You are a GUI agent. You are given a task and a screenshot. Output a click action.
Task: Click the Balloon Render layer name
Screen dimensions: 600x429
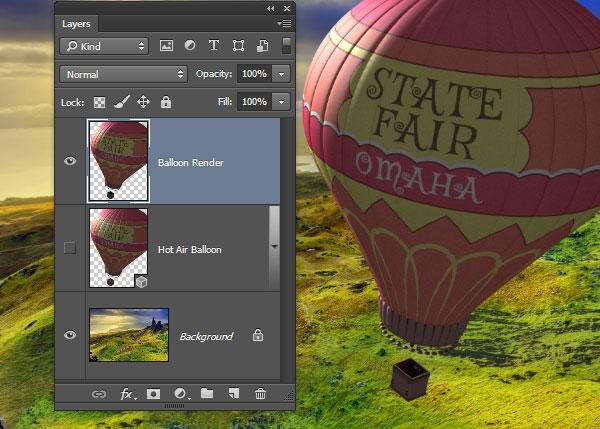pyautogui.click(x=191, y=163)
